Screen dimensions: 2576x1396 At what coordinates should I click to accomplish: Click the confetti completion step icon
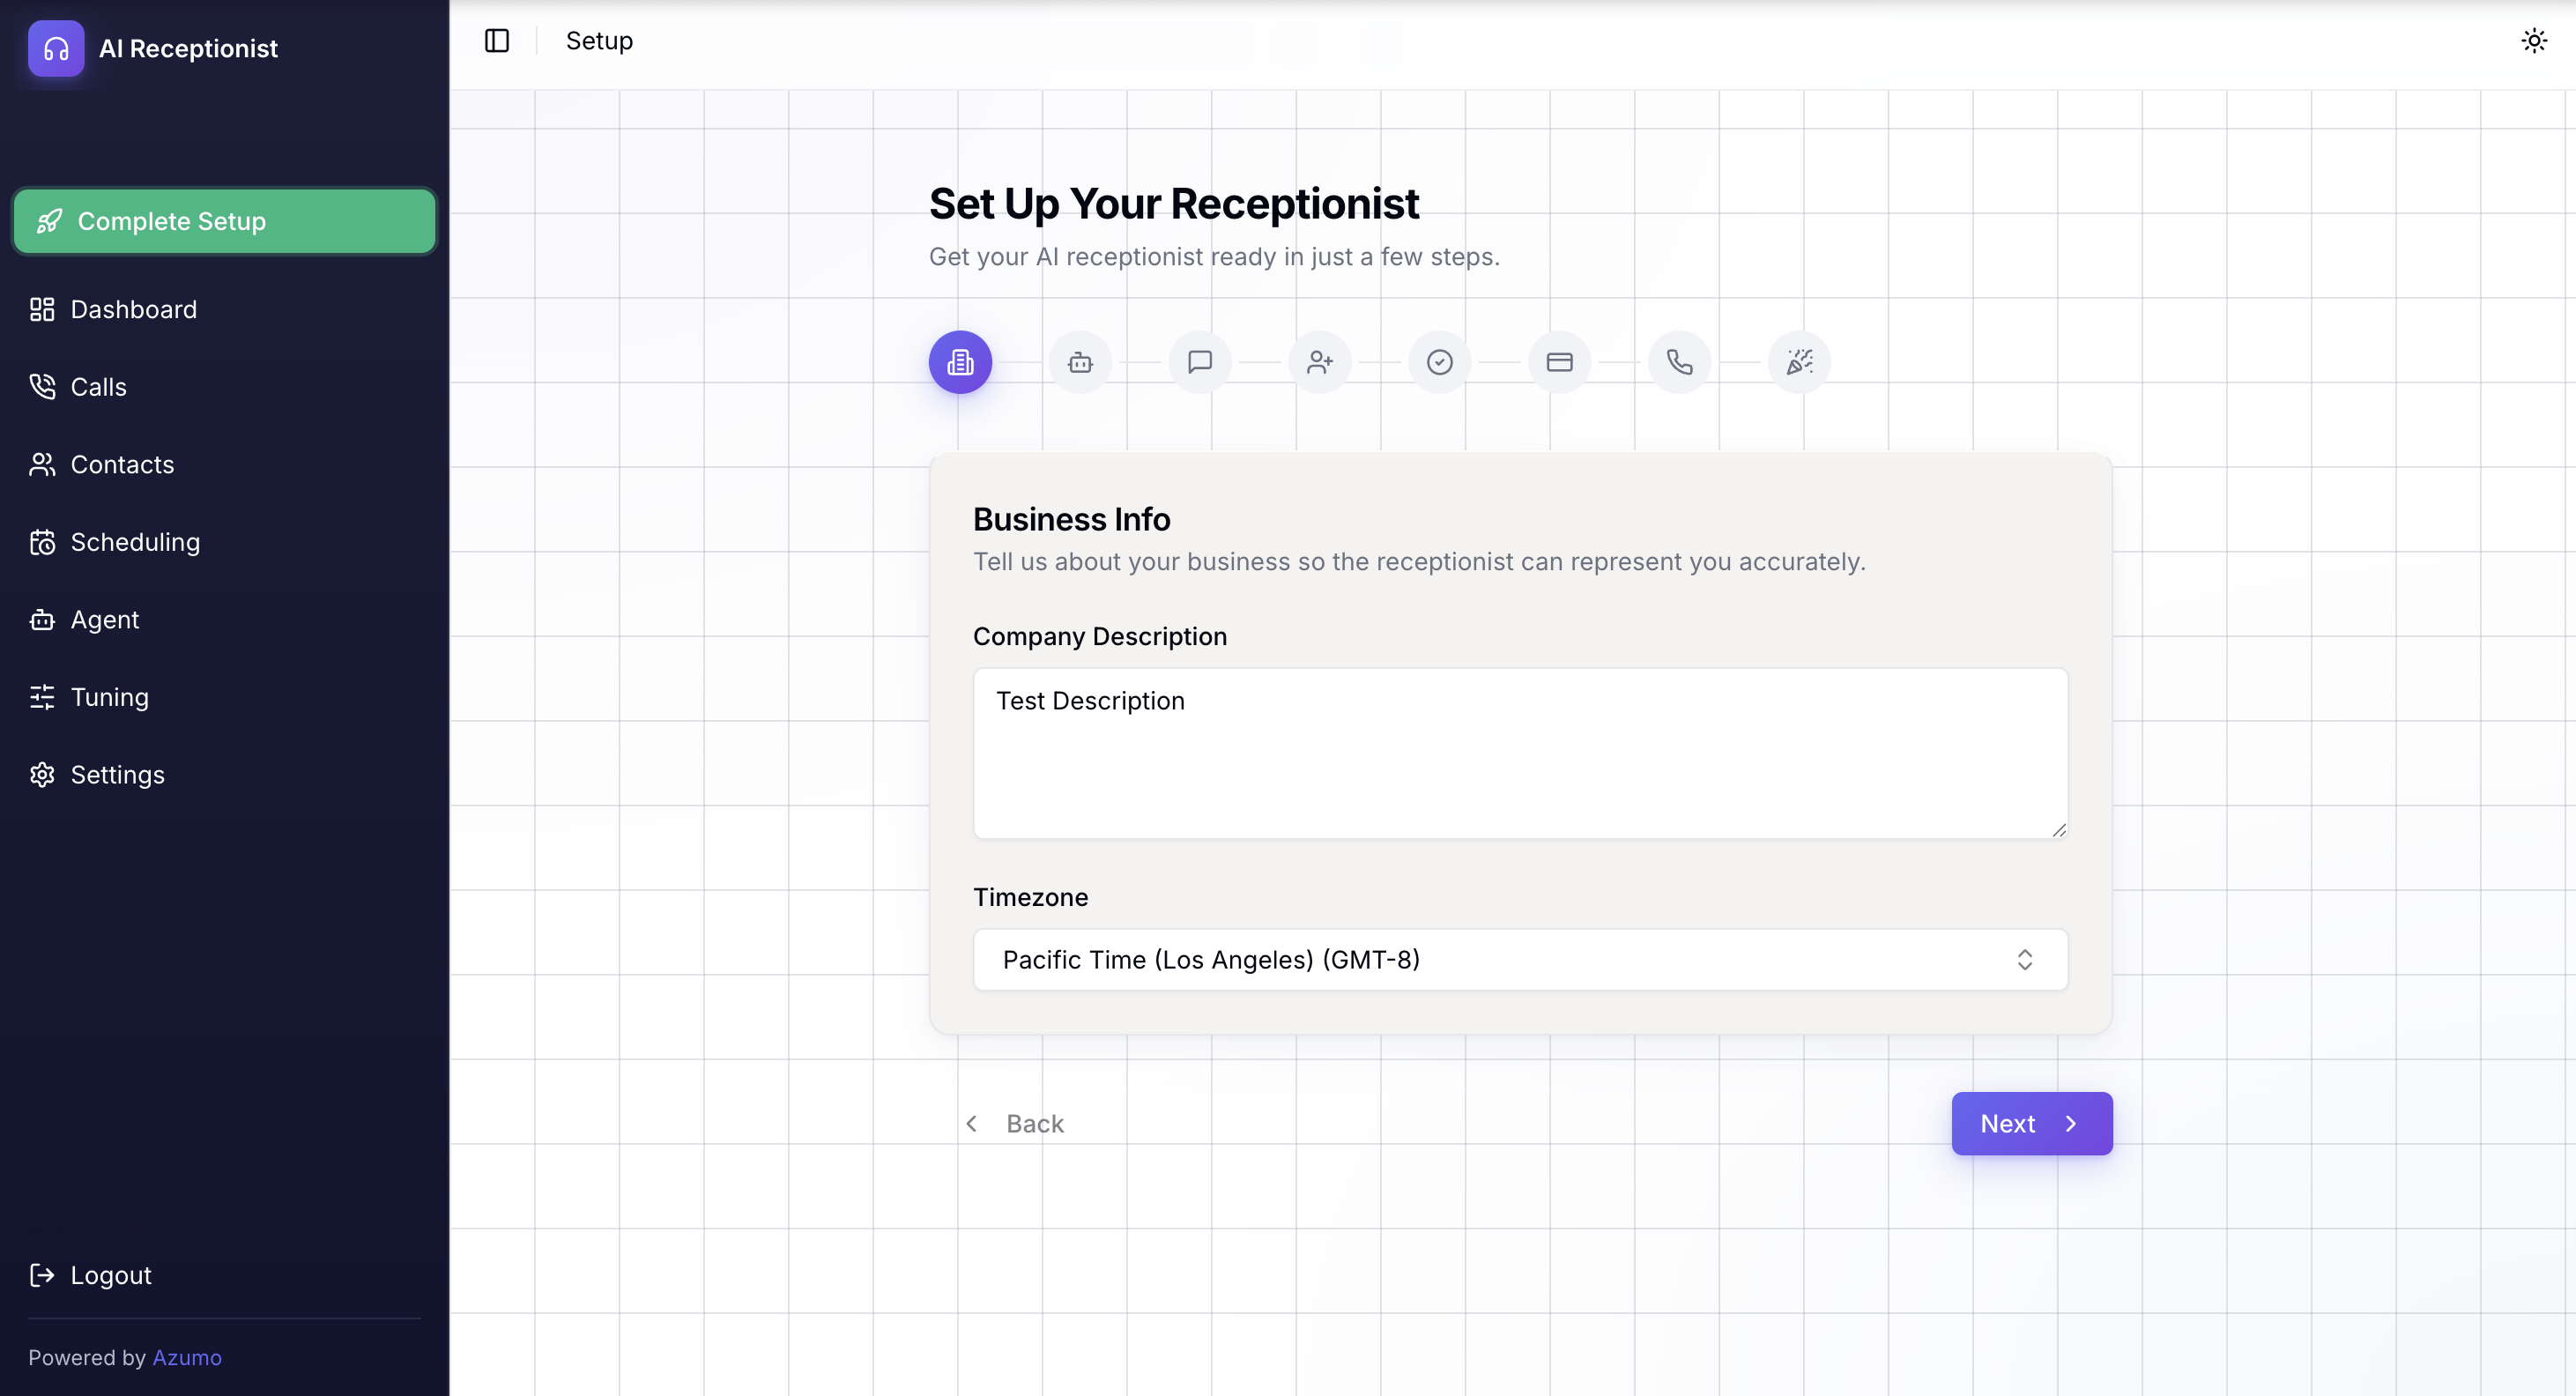pyautogui.click(x=1799, y=362)
